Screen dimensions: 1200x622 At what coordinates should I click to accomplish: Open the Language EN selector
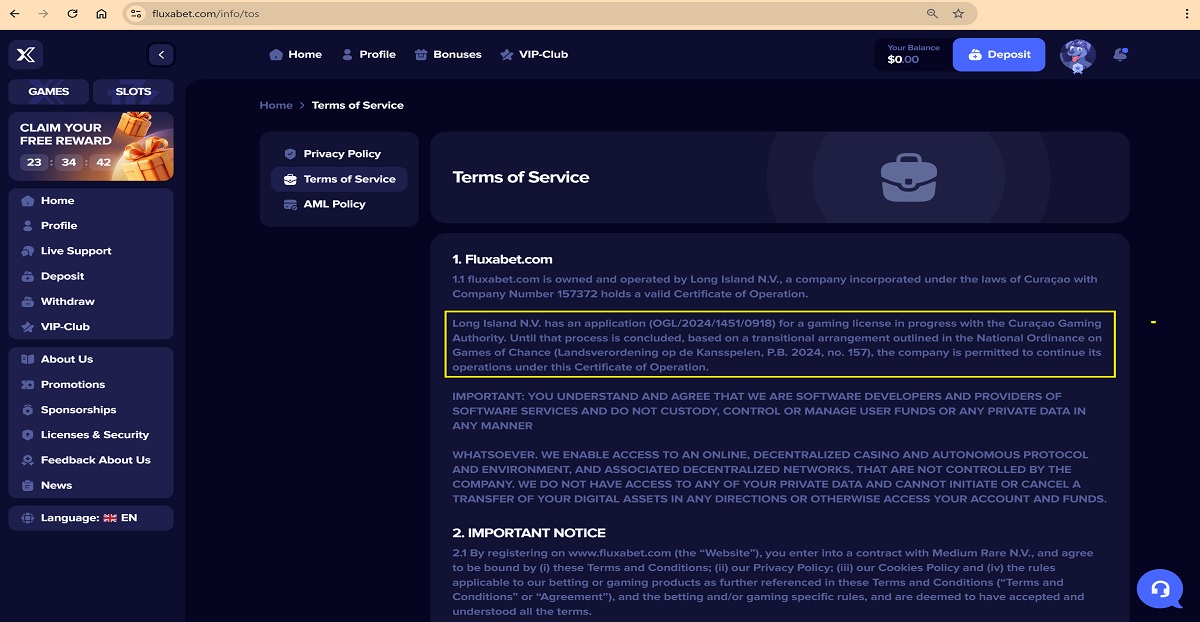pos(90,518)
